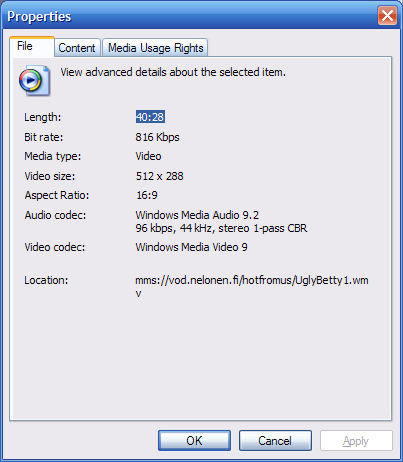The width and height of the screenshot is (403, 462).
Task: Click the Media type: label
Action: [53, 156]
